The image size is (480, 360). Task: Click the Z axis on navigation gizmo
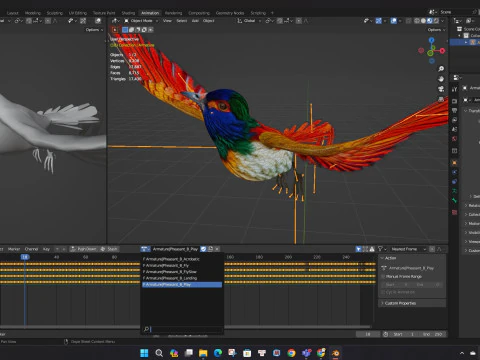432,40
